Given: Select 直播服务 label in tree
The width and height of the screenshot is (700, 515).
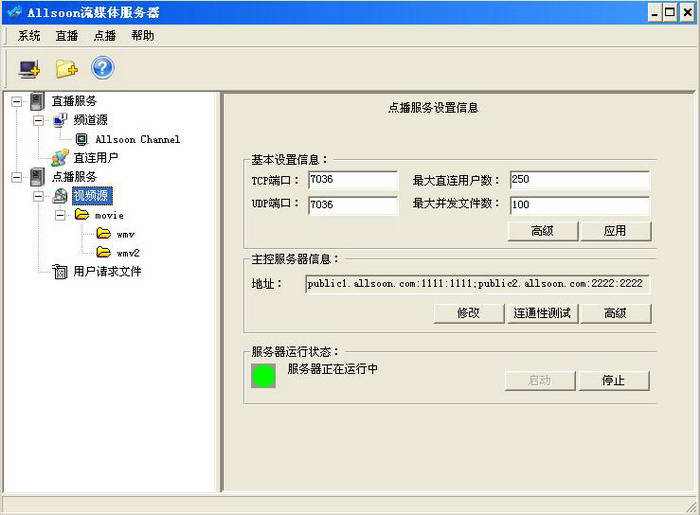Looking at the screenshot, I should [74, 101].
